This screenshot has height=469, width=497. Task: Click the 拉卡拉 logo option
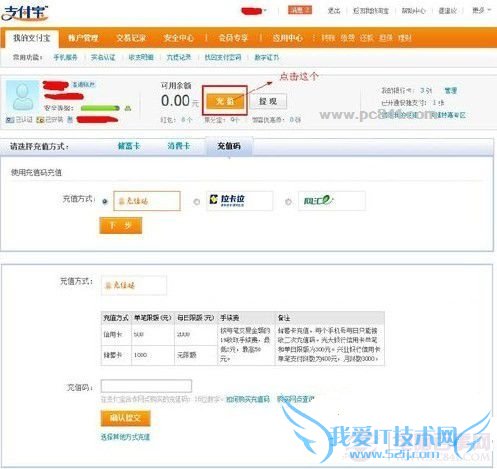click(x=239, y=201)
